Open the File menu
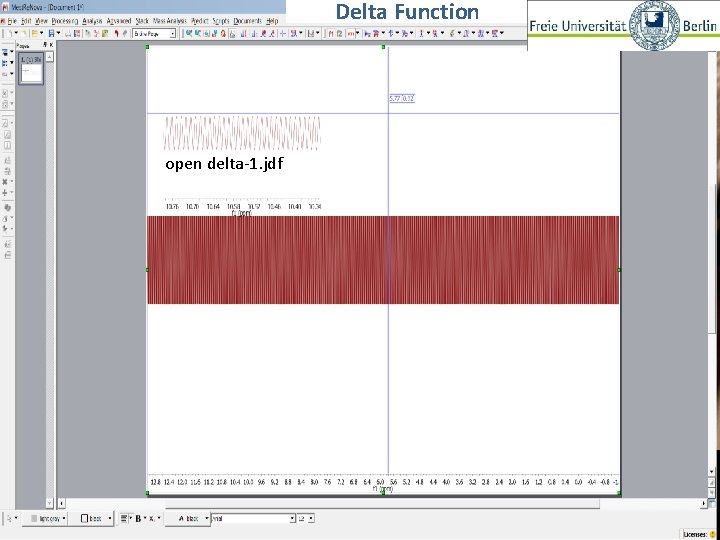Screen dimensions: 720x540 tap(10, 21)
